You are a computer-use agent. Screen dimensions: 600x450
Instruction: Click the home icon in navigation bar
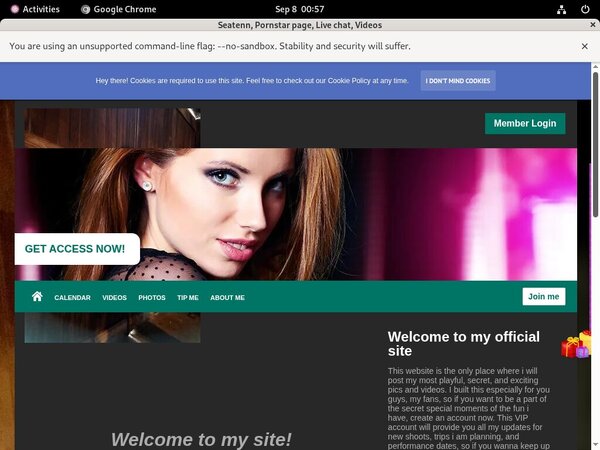(x=37, y=297)
